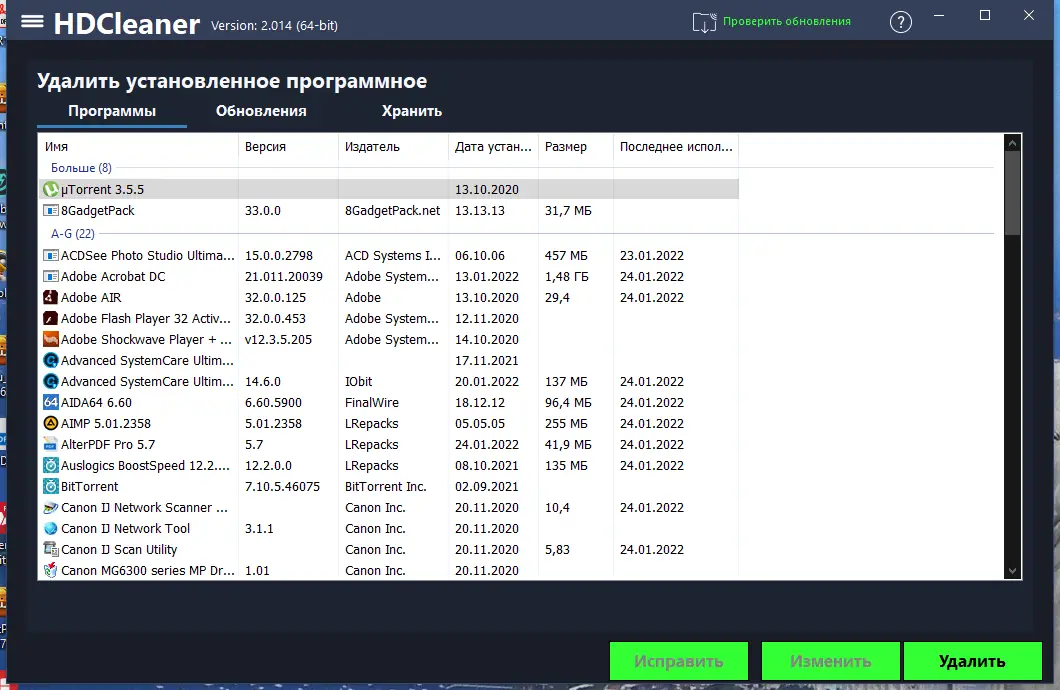
Task: Open the Хранить tab
Action: coord(412,111)
